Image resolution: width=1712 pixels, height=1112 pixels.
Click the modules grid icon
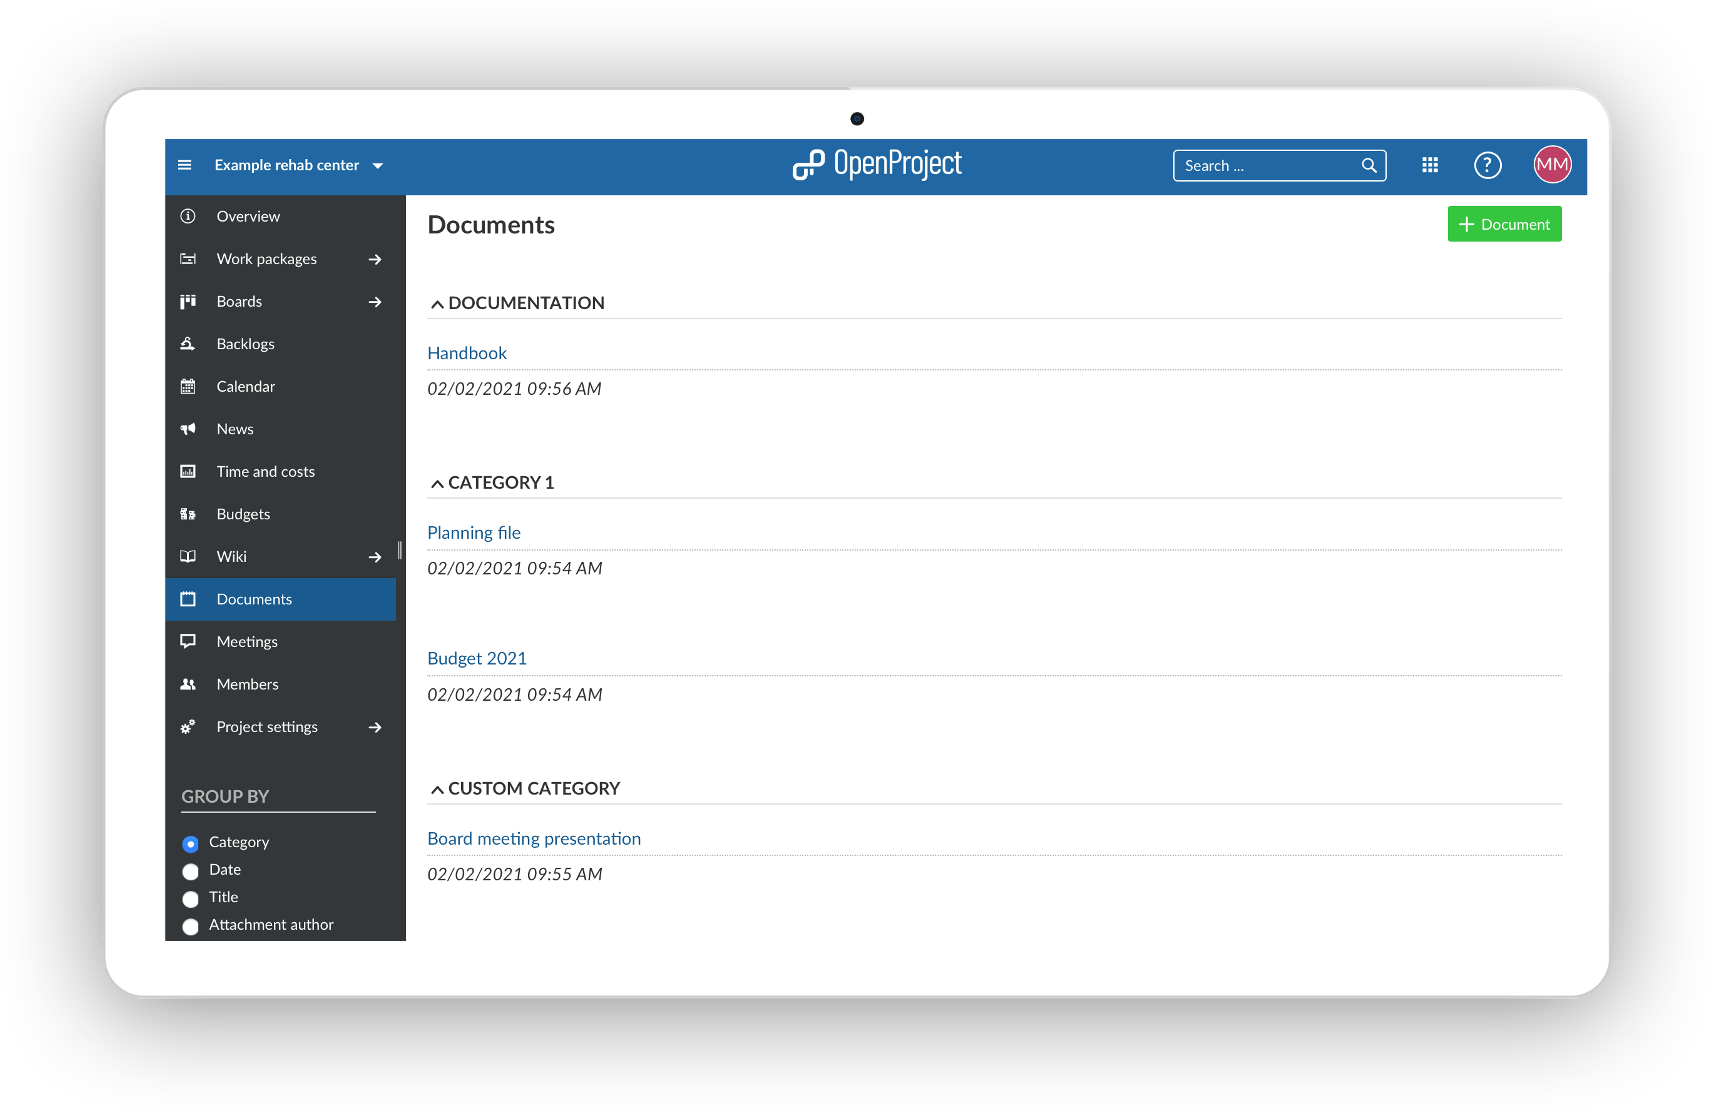click(x=1430, y=165)
